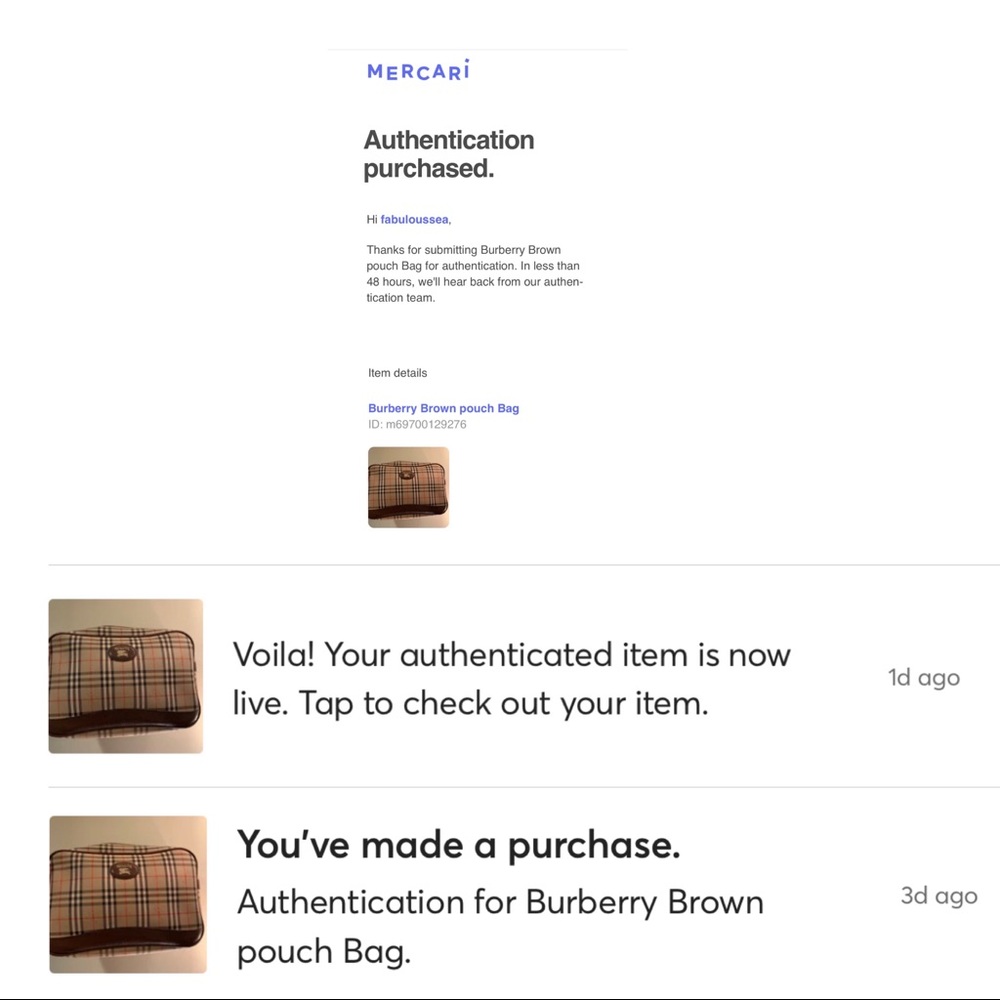Open bag thumbnail in Voila notification
This screenshot has width=1000, height=1000.
pyautogui.click(x=126, y=676)
